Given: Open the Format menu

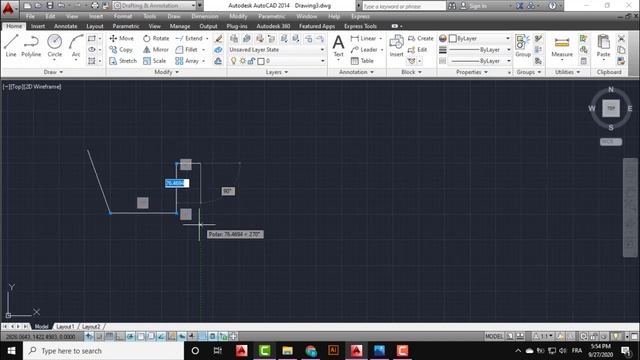Looking at the screenshot, I should (x=123, y=16).
